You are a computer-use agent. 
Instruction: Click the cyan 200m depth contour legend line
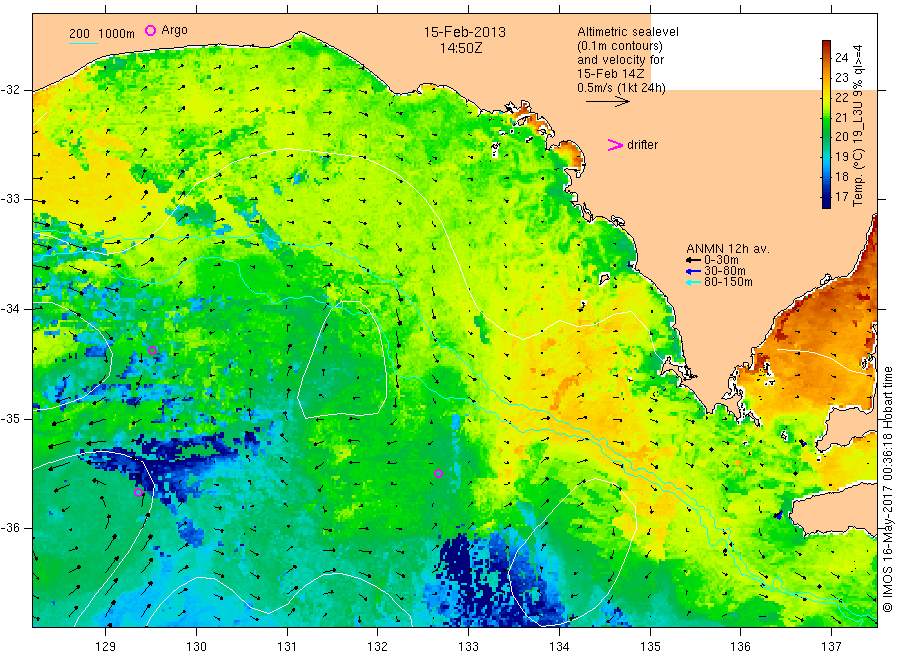[83, 43]
